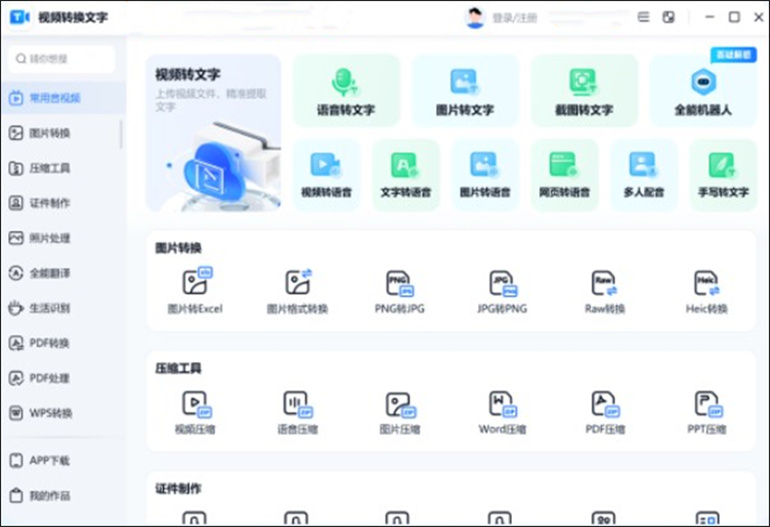
Task: Open 我的作品 in the sidebar
Action: coord(63,495)
